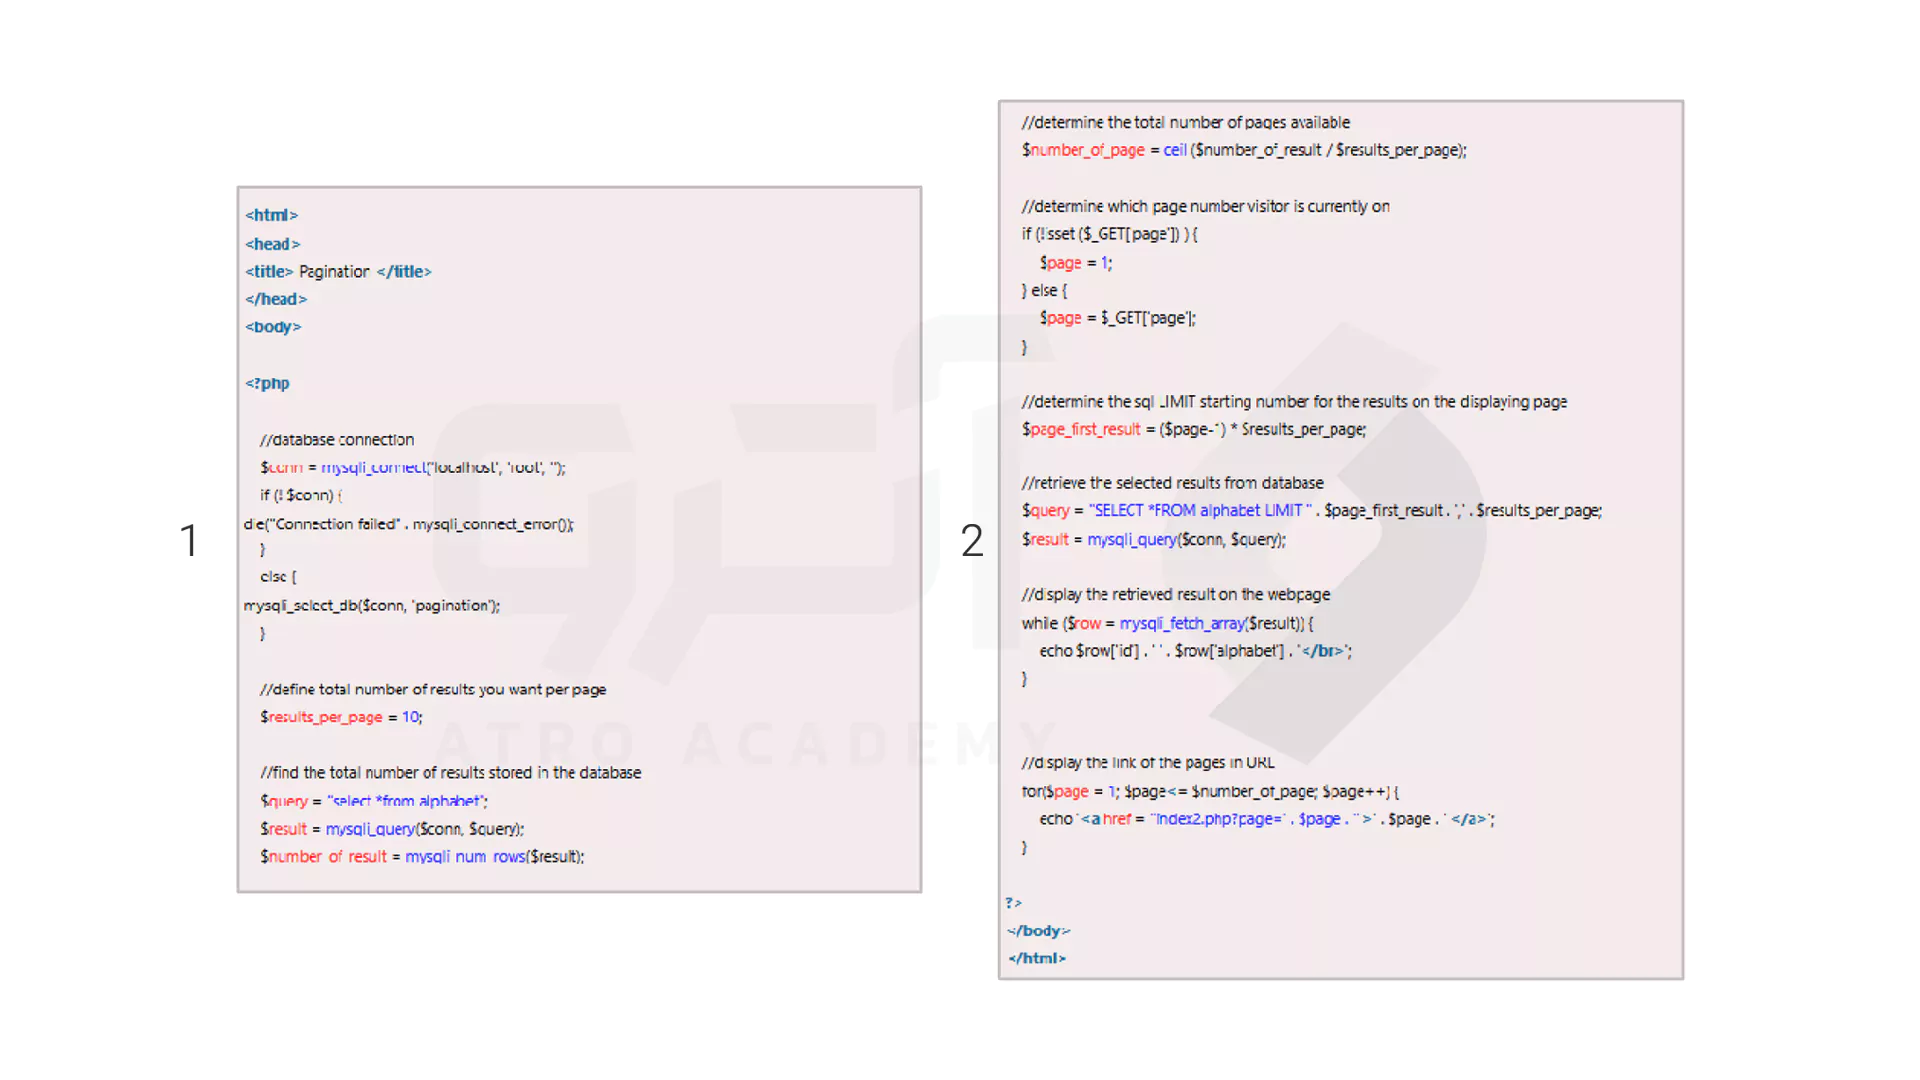Click the closing </body> tag

coord(1038,931)
